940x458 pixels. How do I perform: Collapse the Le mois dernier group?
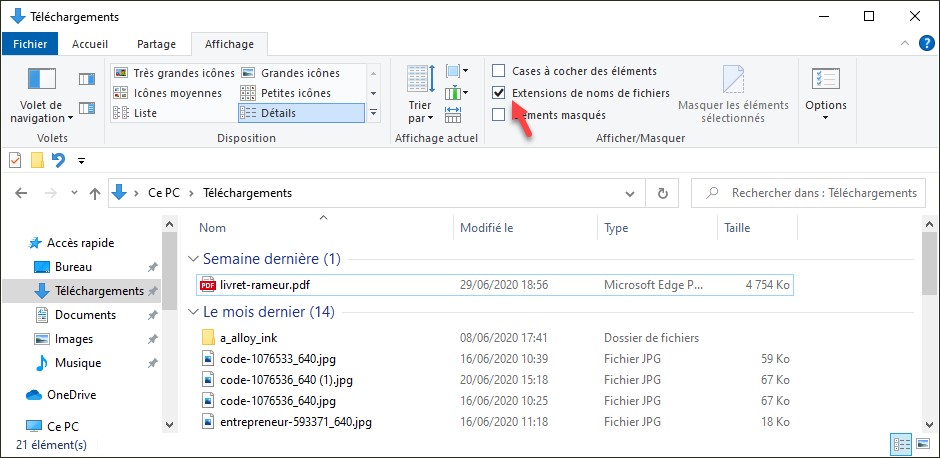[x=195, y=312]
